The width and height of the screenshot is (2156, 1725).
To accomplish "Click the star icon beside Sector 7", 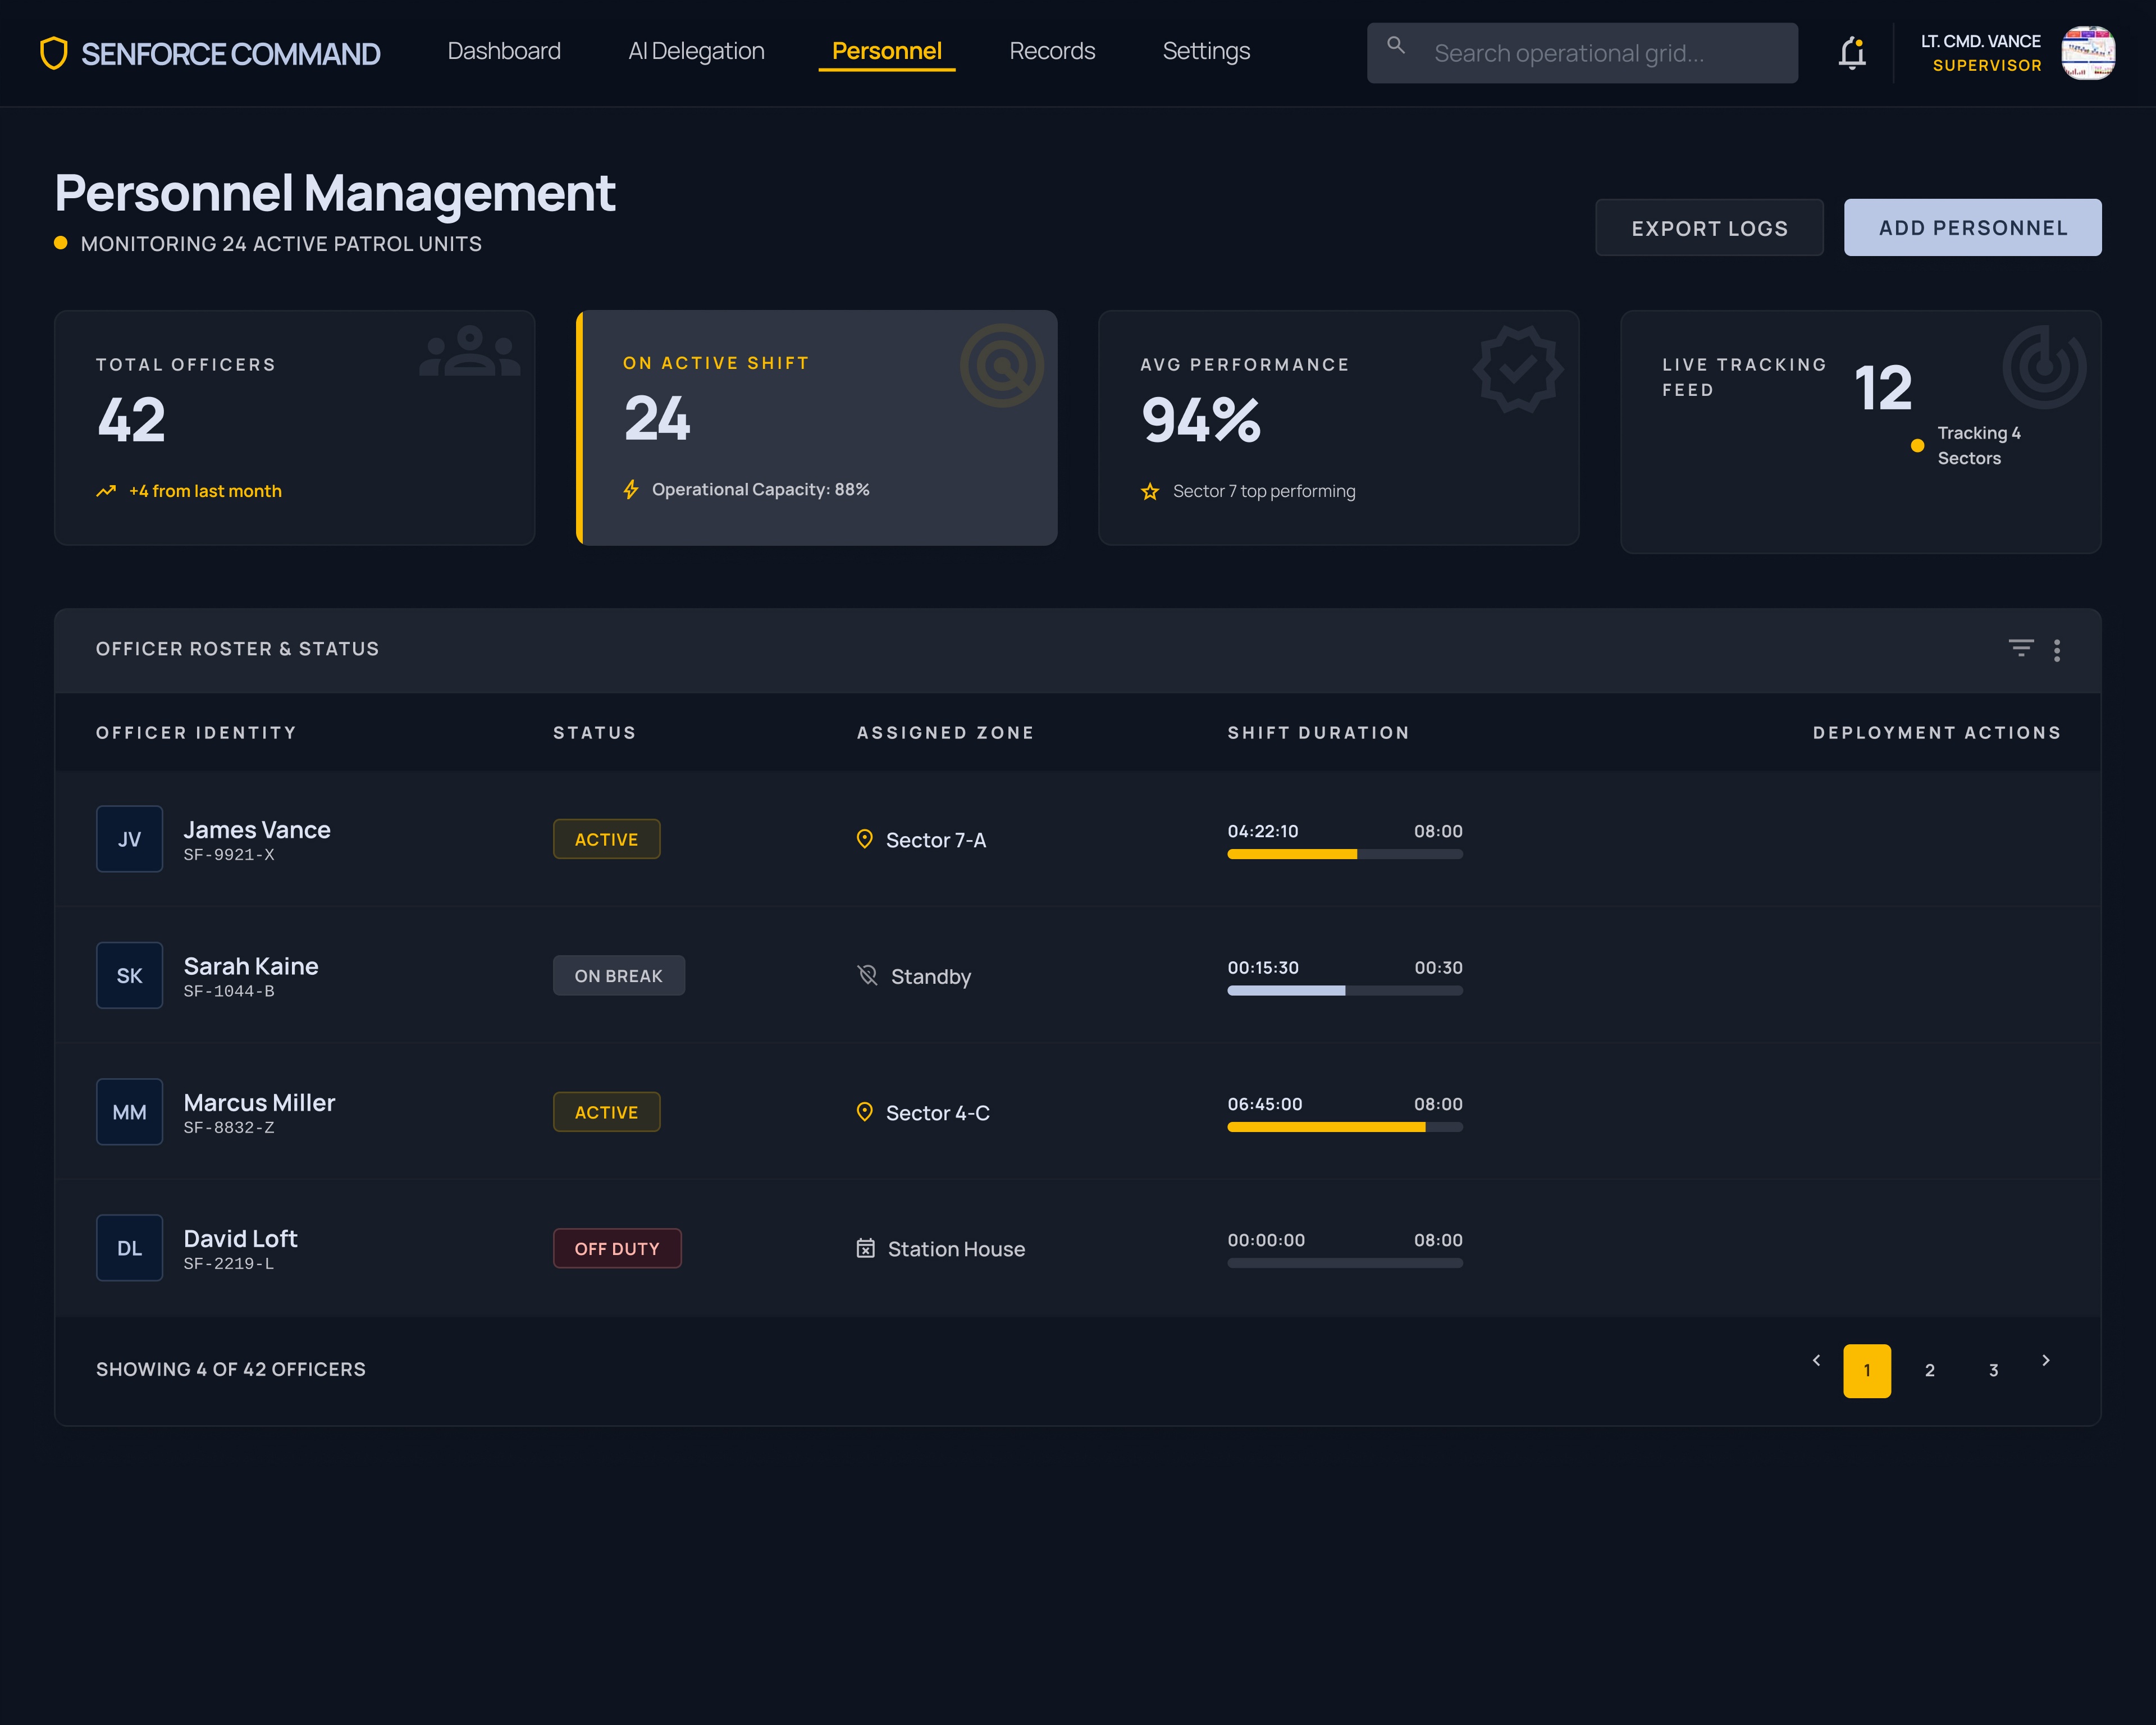I will (1150, 491).
